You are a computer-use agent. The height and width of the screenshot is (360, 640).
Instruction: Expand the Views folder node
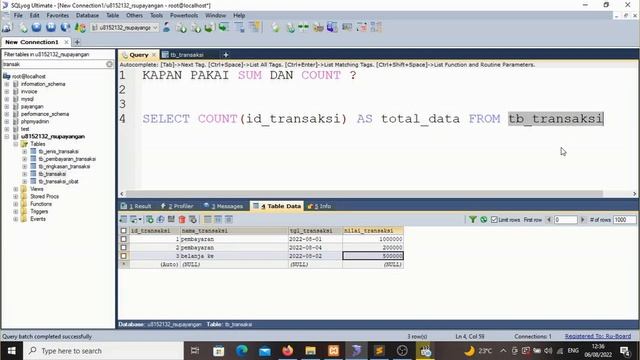16,189
